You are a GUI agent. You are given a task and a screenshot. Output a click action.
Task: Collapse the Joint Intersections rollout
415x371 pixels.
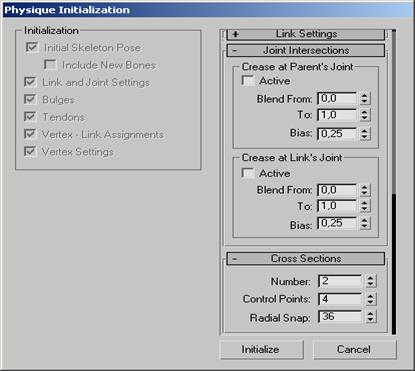pyautogui.click(x=306, y=50)
